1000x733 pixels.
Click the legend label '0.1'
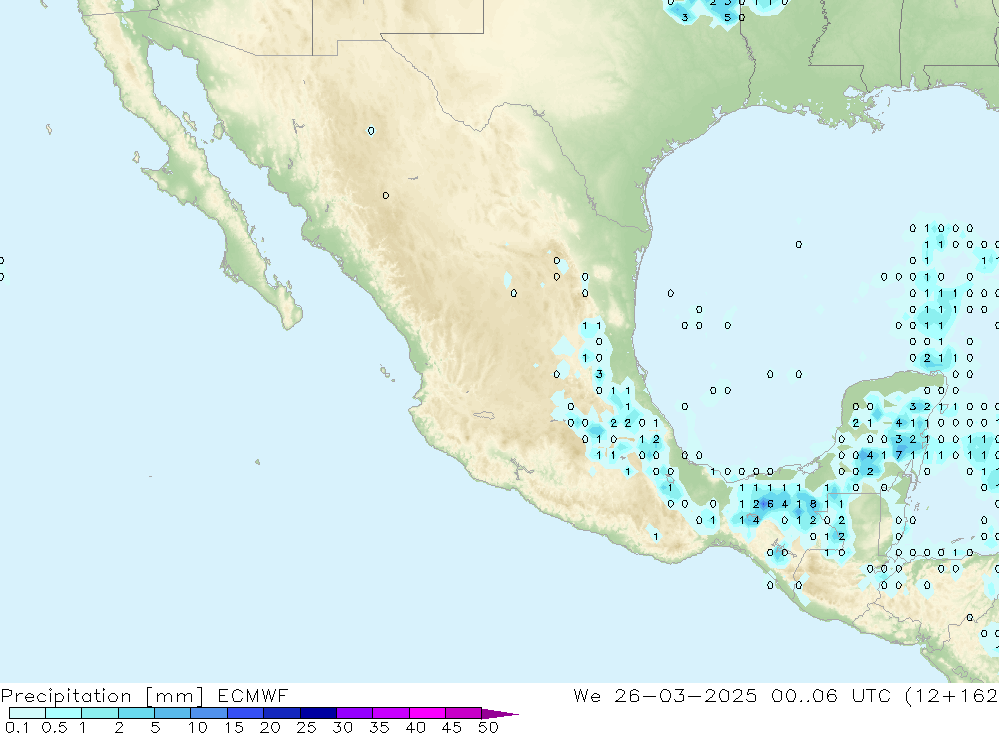17,727
